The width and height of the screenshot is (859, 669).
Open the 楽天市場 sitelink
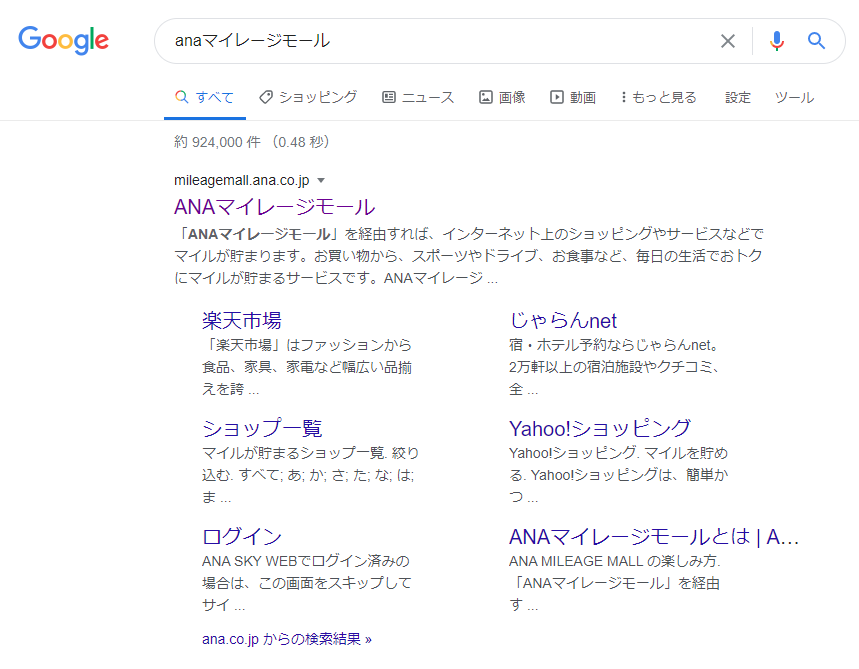(x=241, y=320)
